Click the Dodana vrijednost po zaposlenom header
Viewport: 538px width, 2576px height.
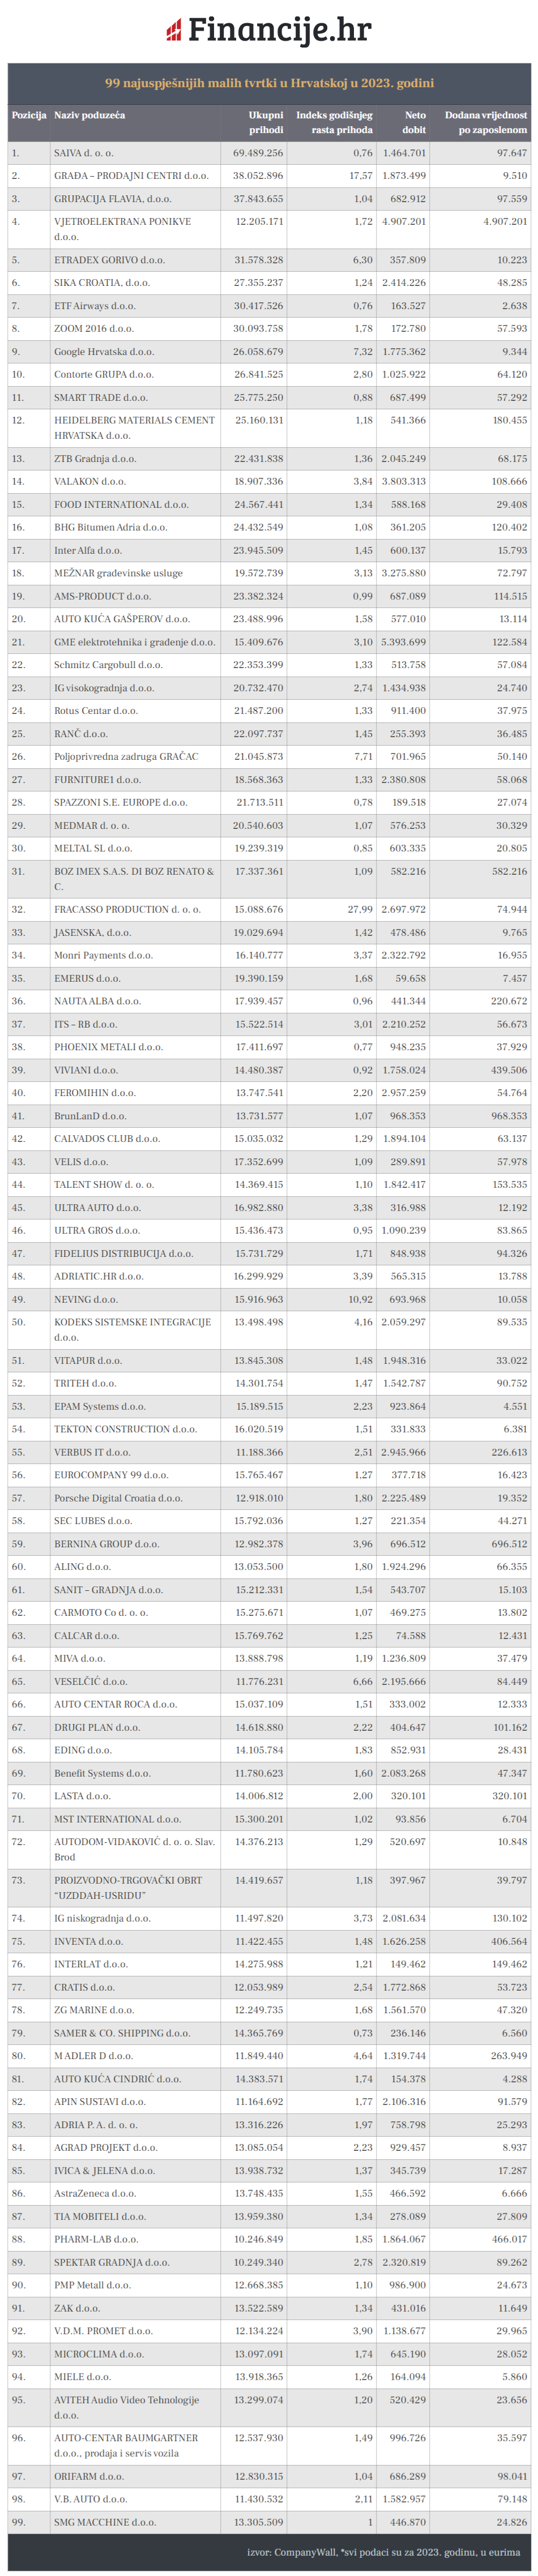[x=486, y=122]
